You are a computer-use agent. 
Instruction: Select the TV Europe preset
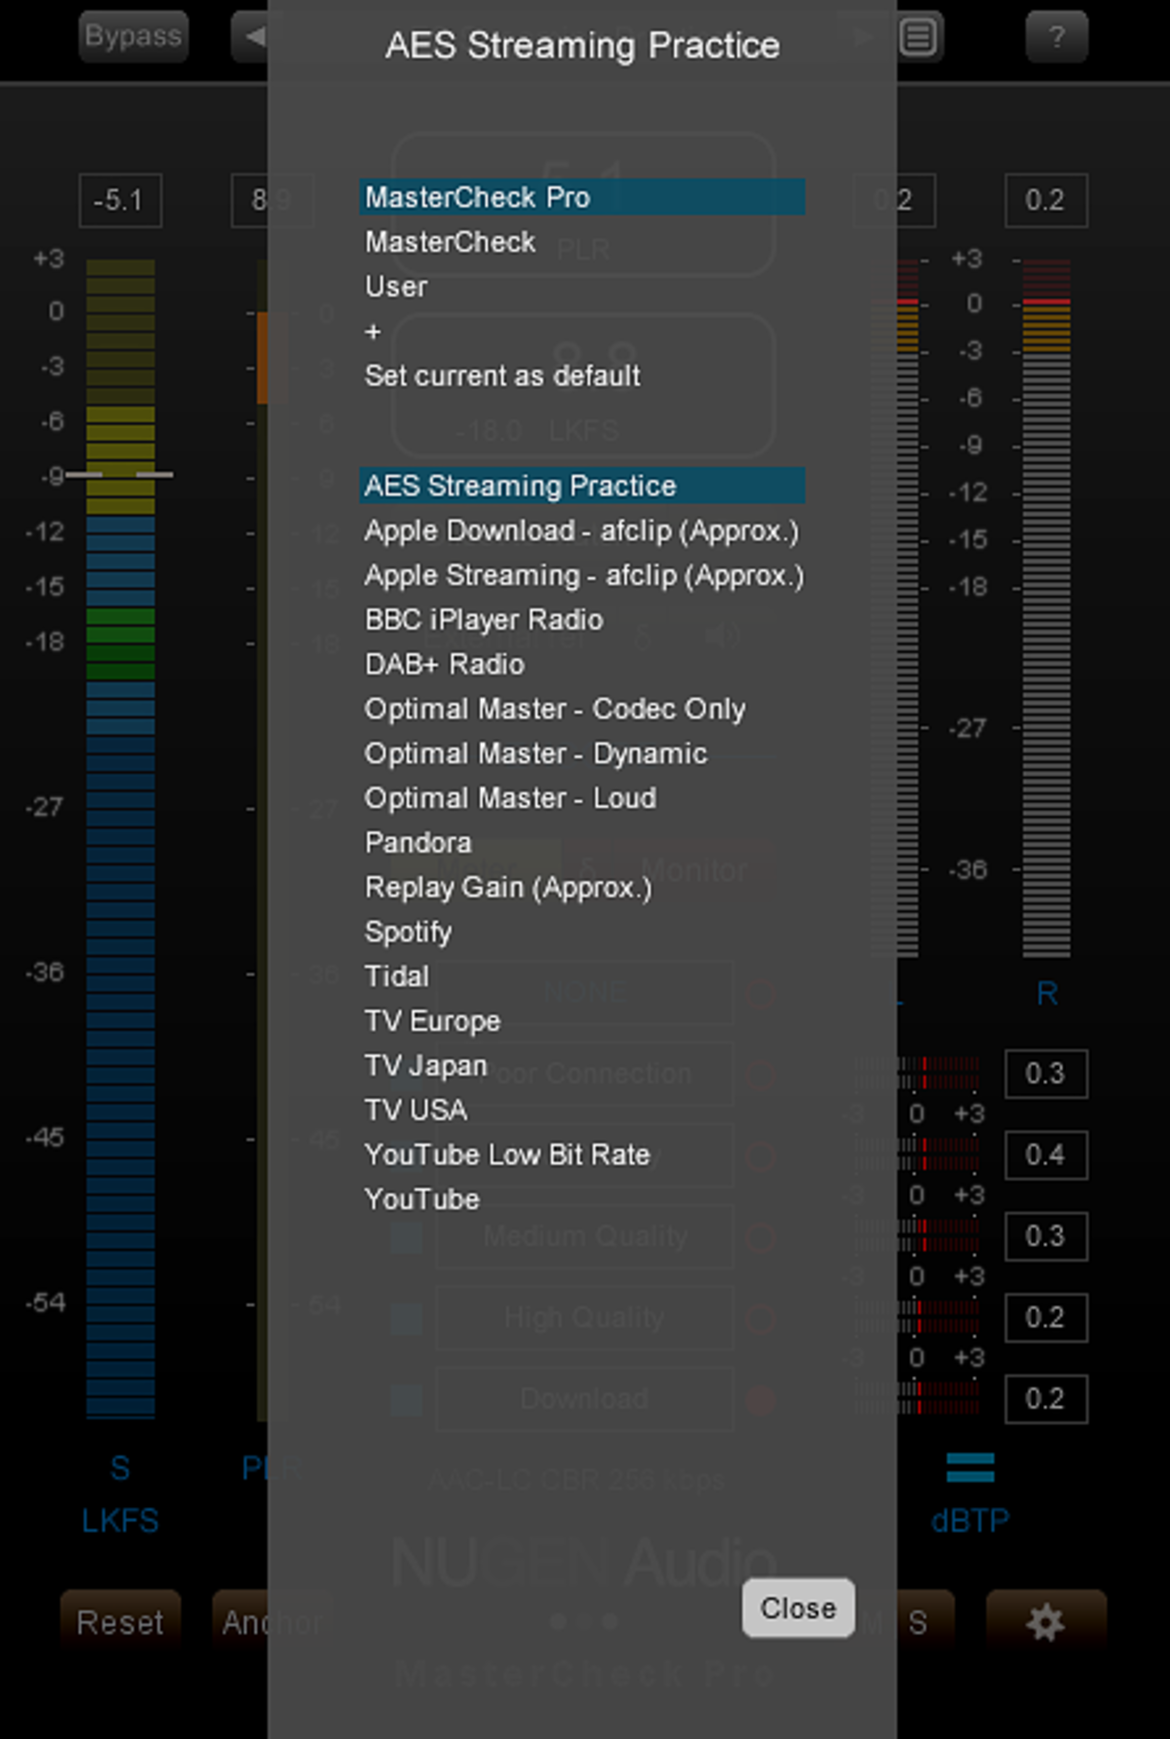tap(582, 1021)
